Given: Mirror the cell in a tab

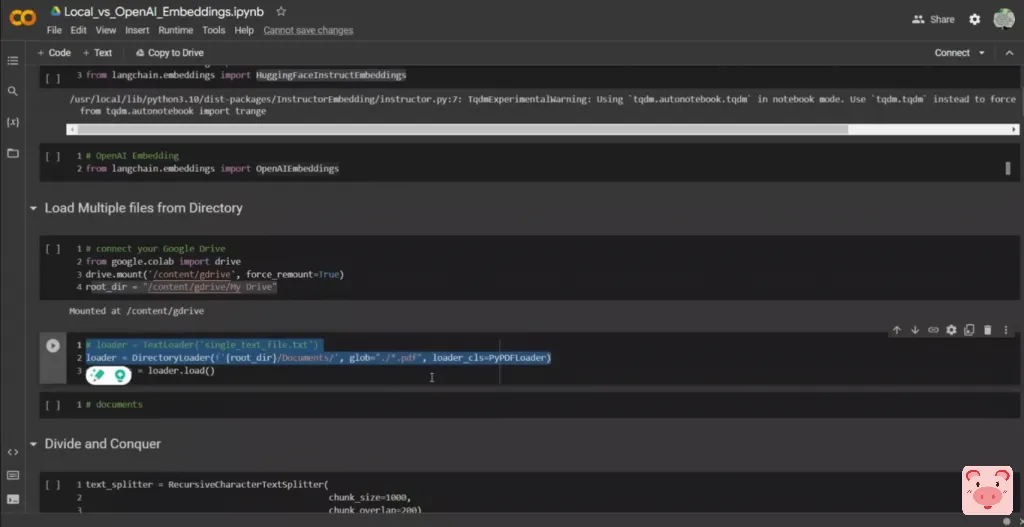Looking at the screenshot, I should click(x=969, y=330).
